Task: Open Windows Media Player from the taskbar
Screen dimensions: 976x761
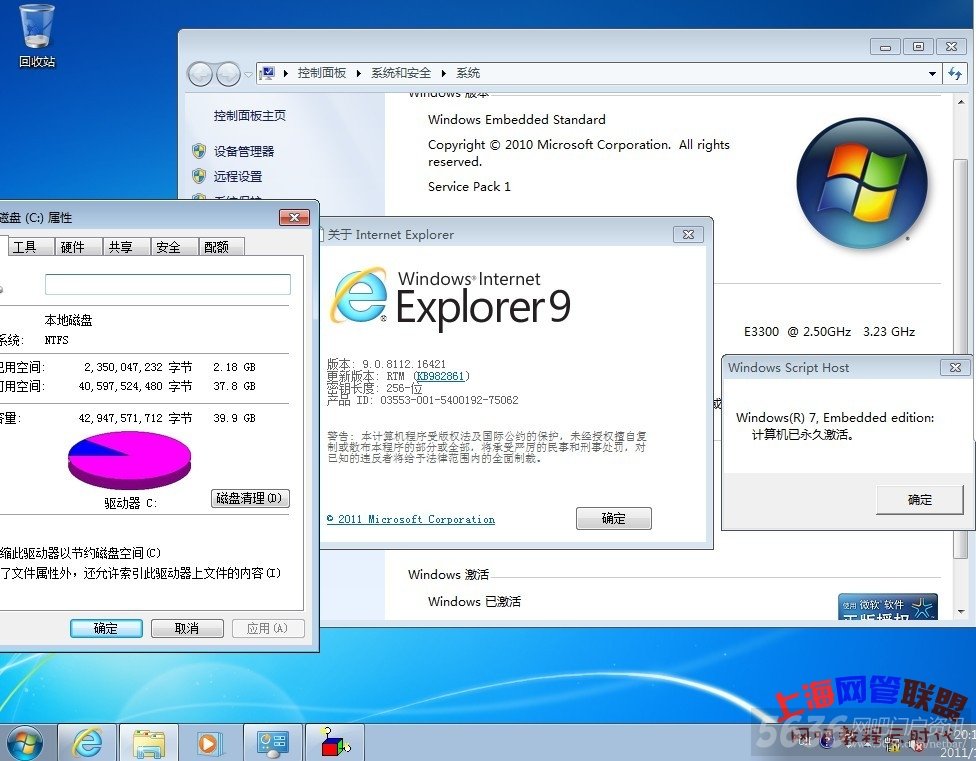Action: coord(210,742)
